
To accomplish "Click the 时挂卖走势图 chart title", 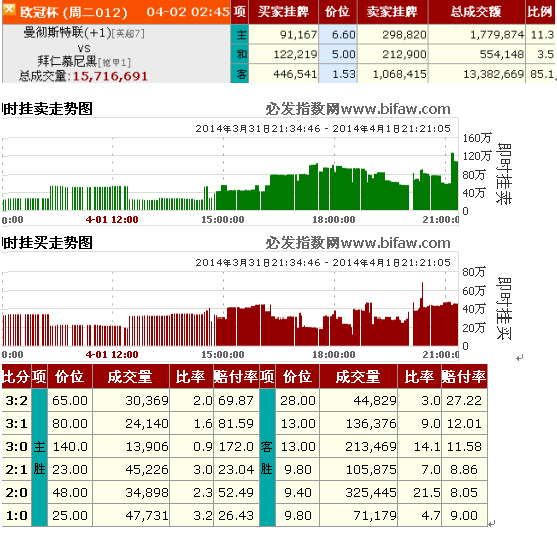I will pyautogui.click(x=47, y=109).
